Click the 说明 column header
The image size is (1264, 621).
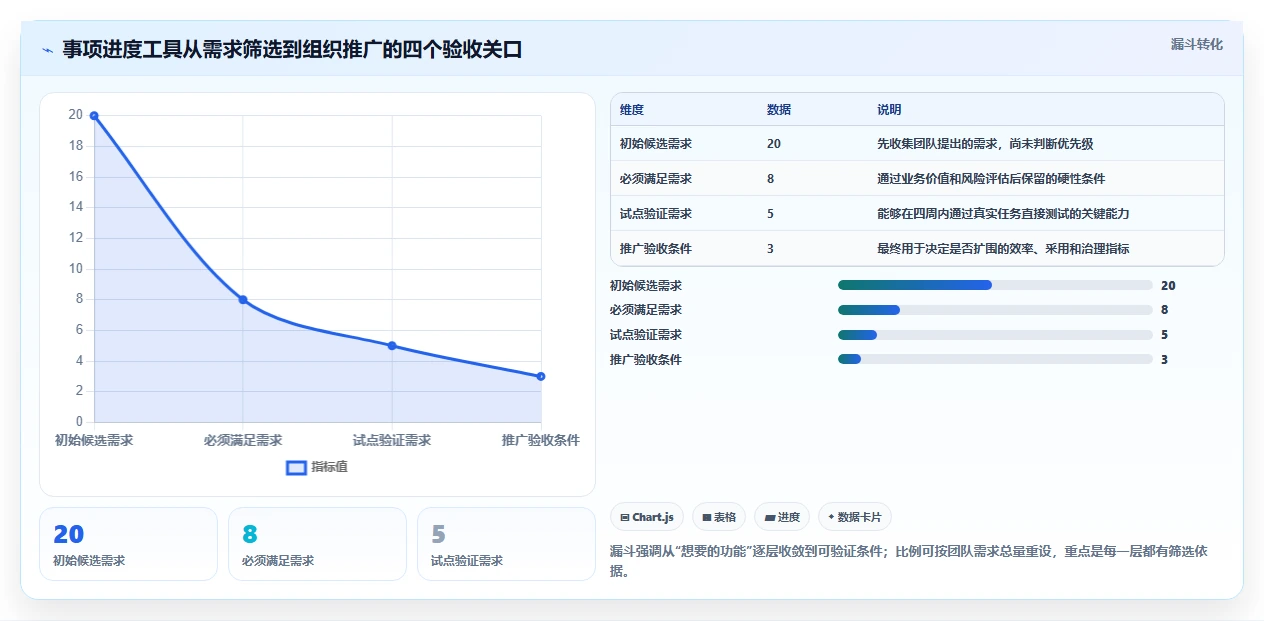pyautogui.click(x=889, y=110)
